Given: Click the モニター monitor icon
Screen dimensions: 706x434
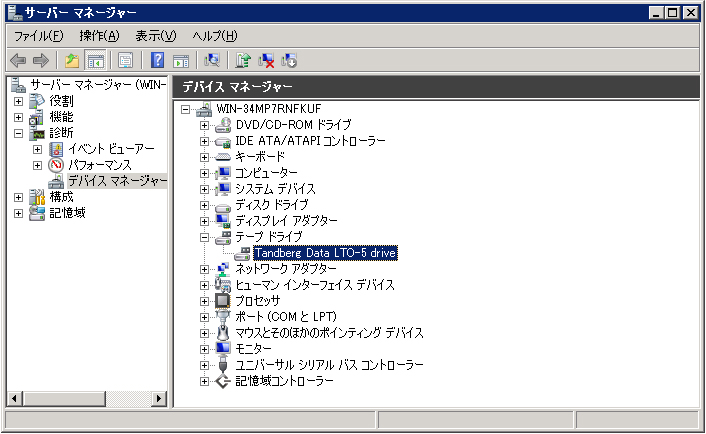Looking at the screenshot, I should click(x=223, y=349).
